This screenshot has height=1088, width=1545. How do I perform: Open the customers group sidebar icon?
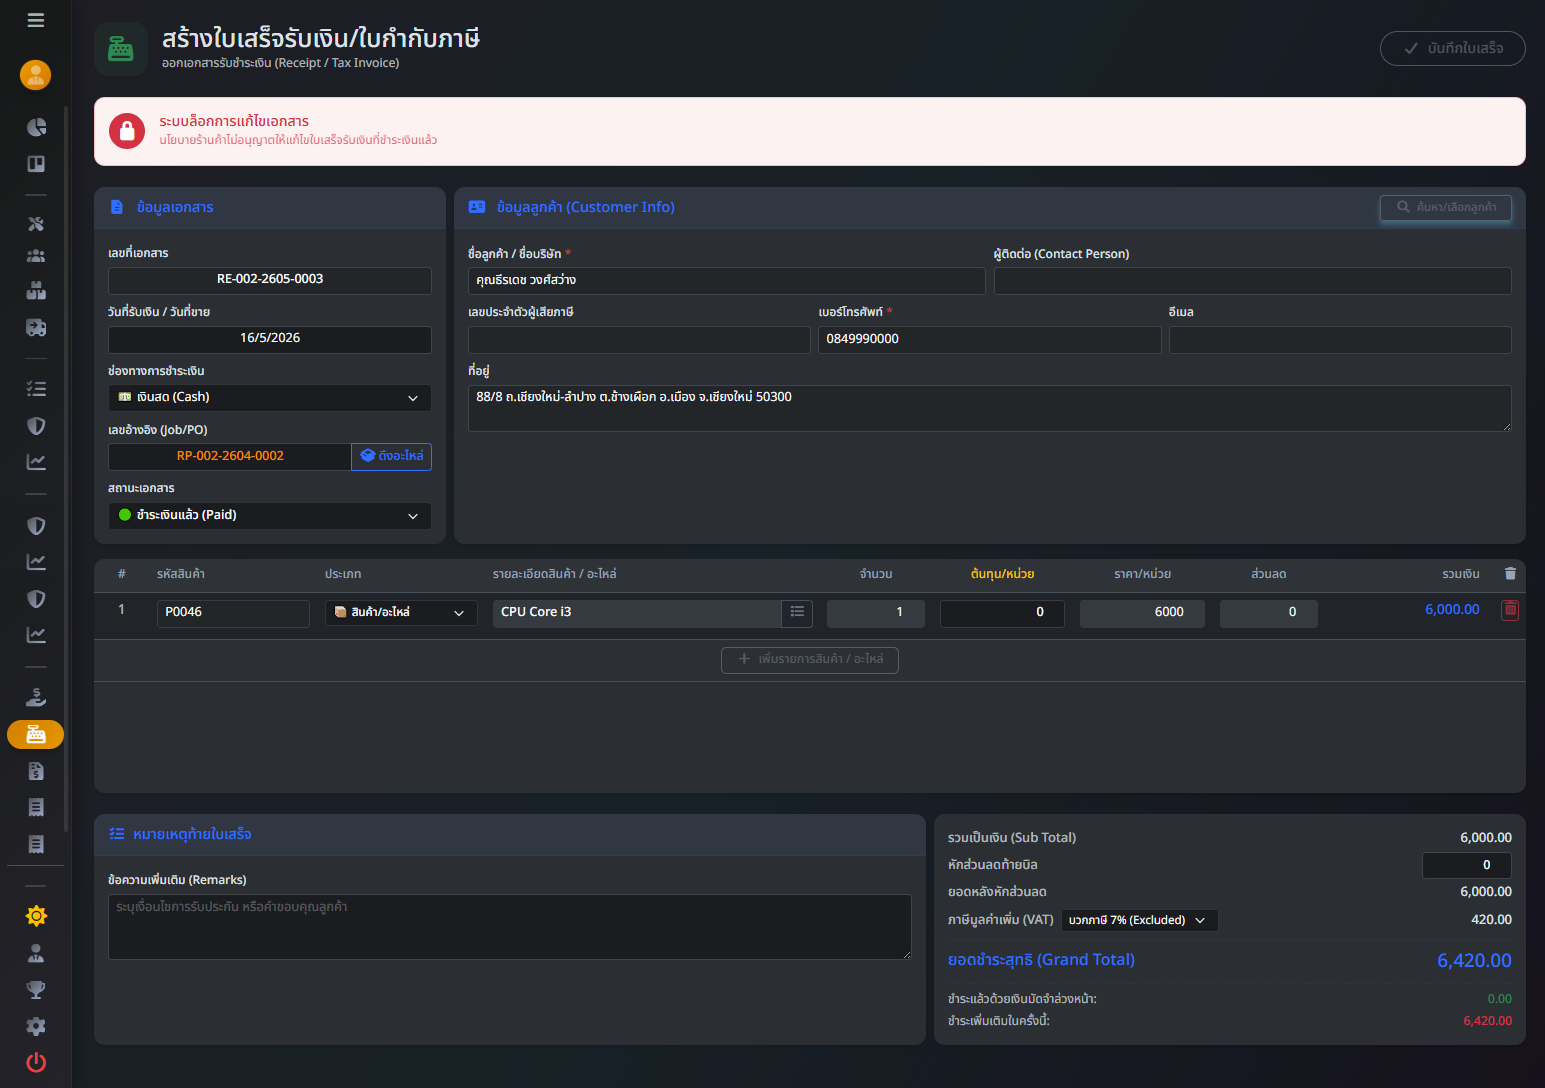(36, 256)
